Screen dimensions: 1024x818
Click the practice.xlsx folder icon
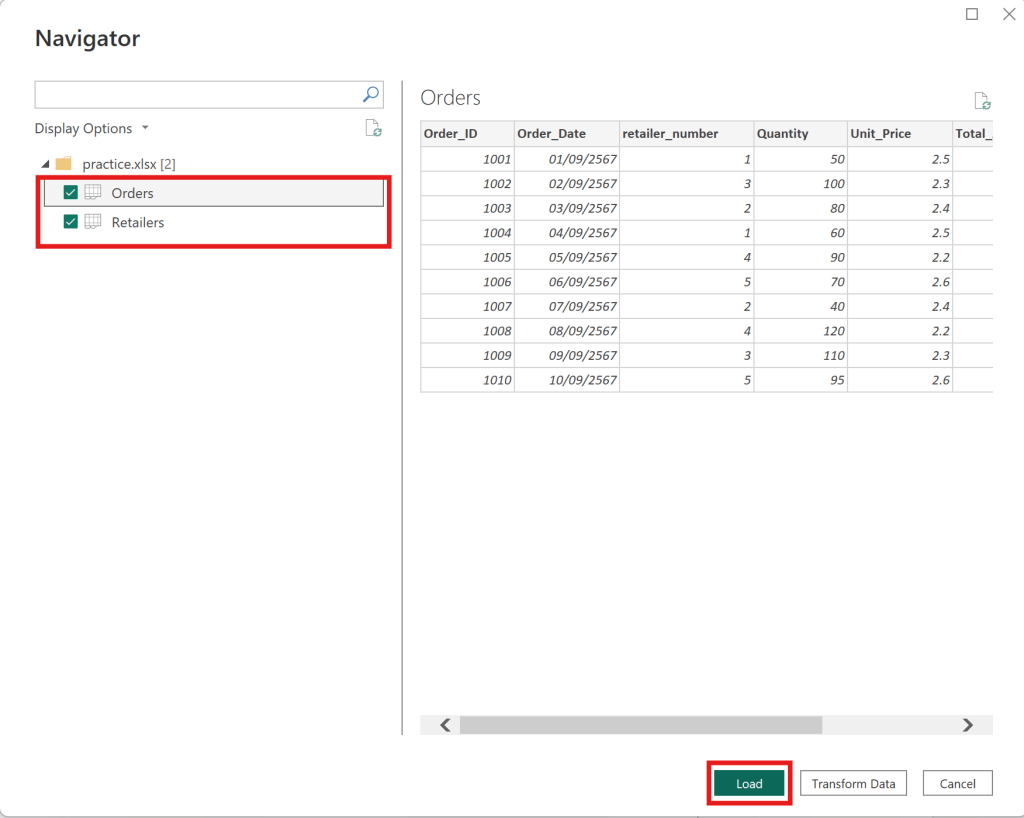64,163
